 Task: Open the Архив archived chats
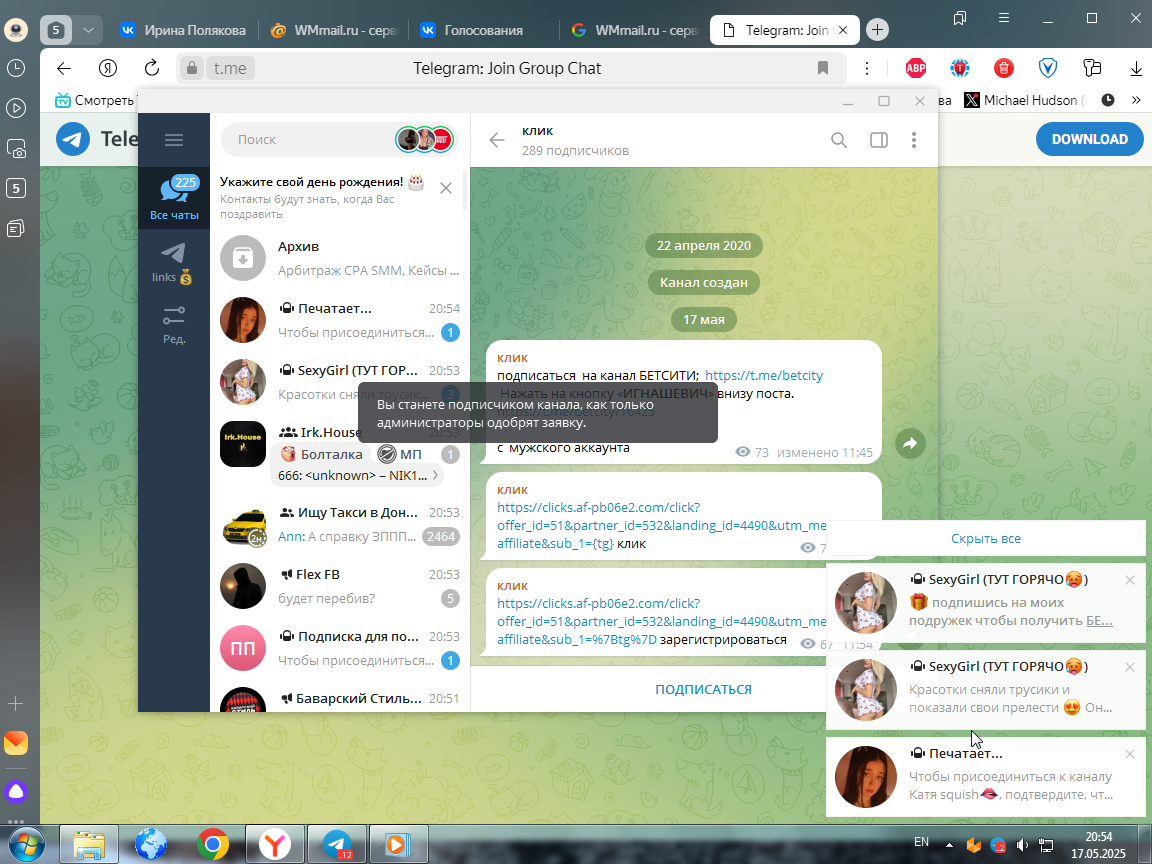point(339,258)
